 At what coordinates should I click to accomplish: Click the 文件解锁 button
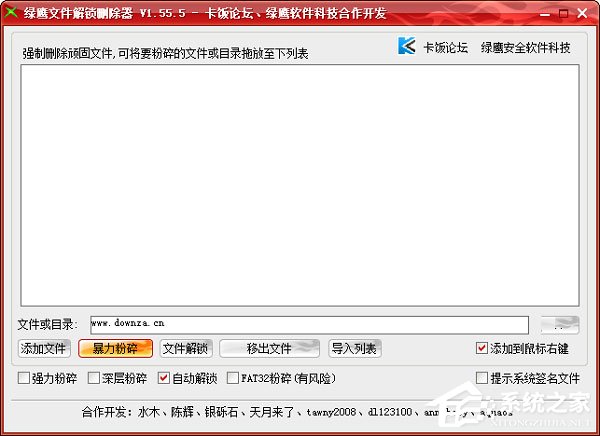[185, 349]
